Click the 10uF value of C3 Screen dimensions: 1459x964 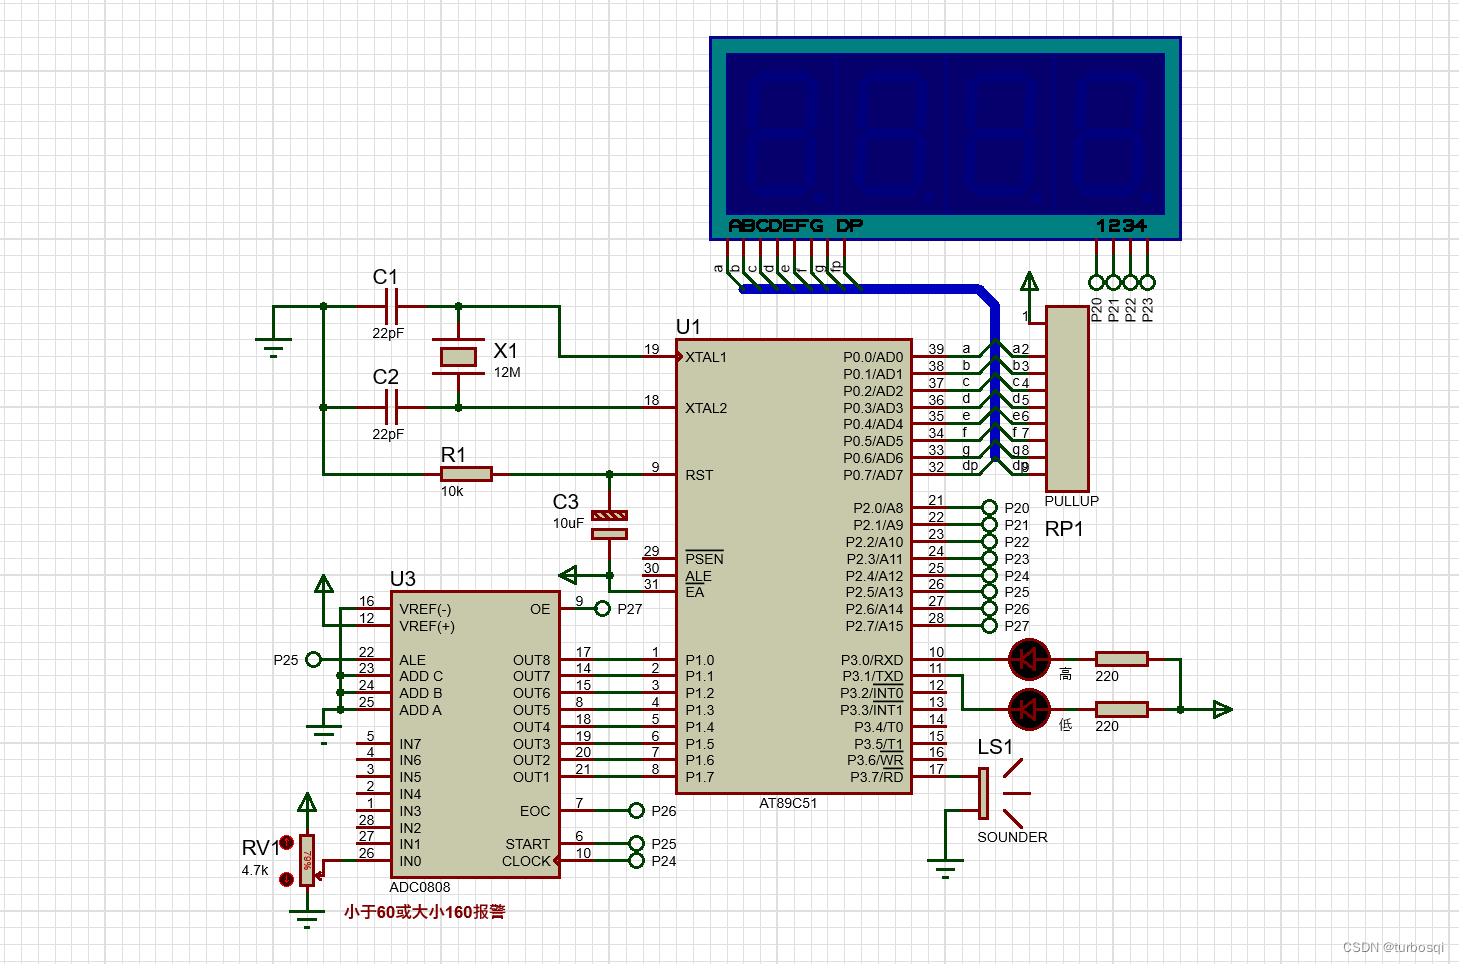(x=568, y=523)
